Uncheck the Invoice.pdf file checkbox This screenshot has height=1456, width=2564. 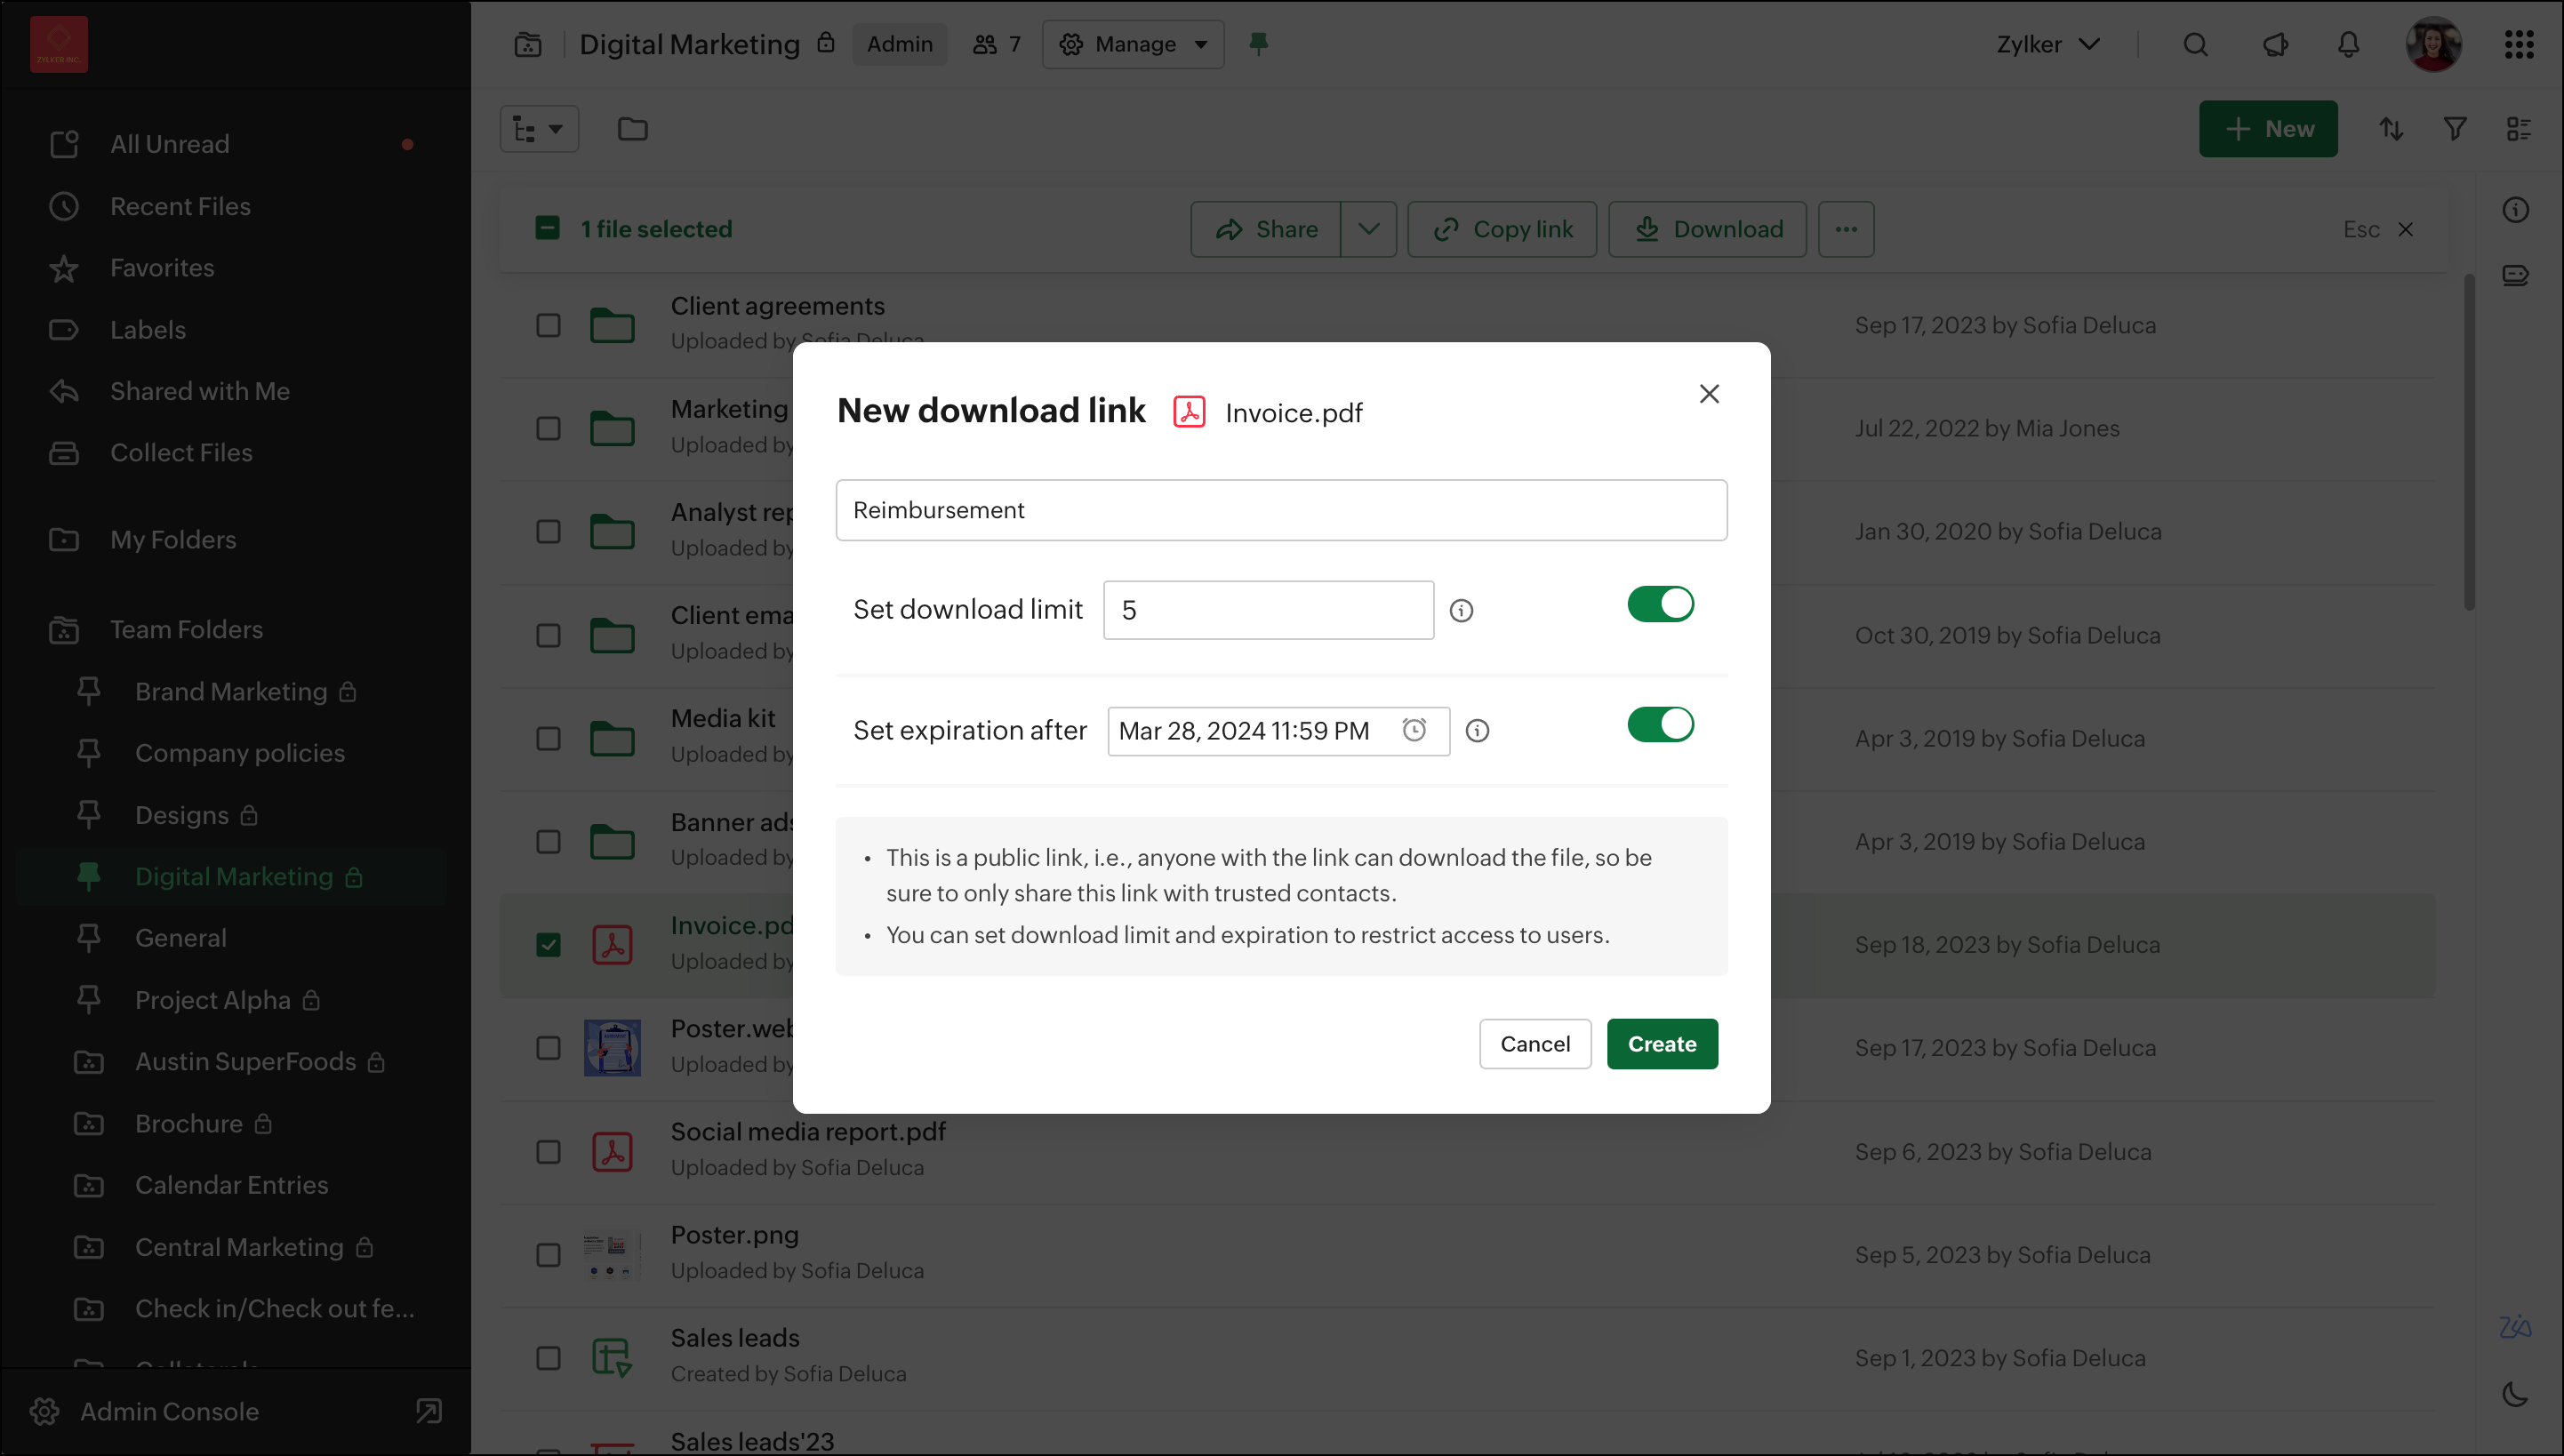(548, 945)
